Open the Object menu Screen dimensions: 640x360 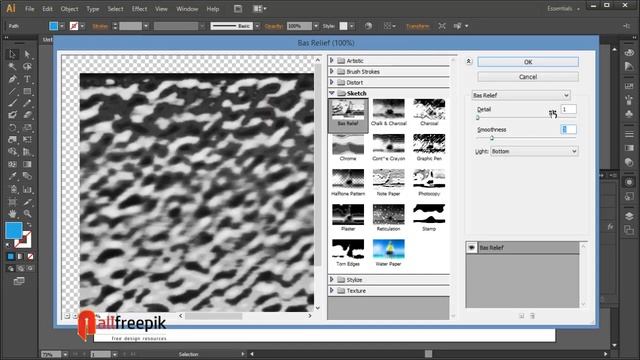click(69, 9)
